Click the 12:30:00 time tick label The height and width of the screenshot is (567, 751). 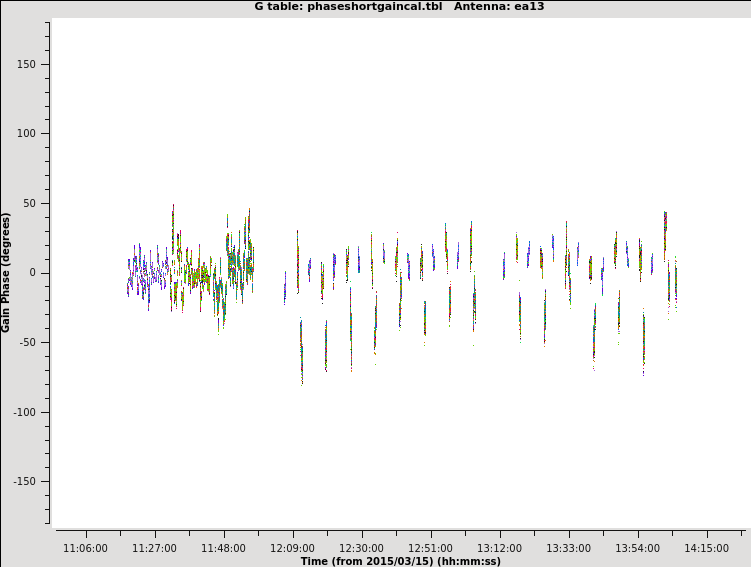(x=361, y=548)
